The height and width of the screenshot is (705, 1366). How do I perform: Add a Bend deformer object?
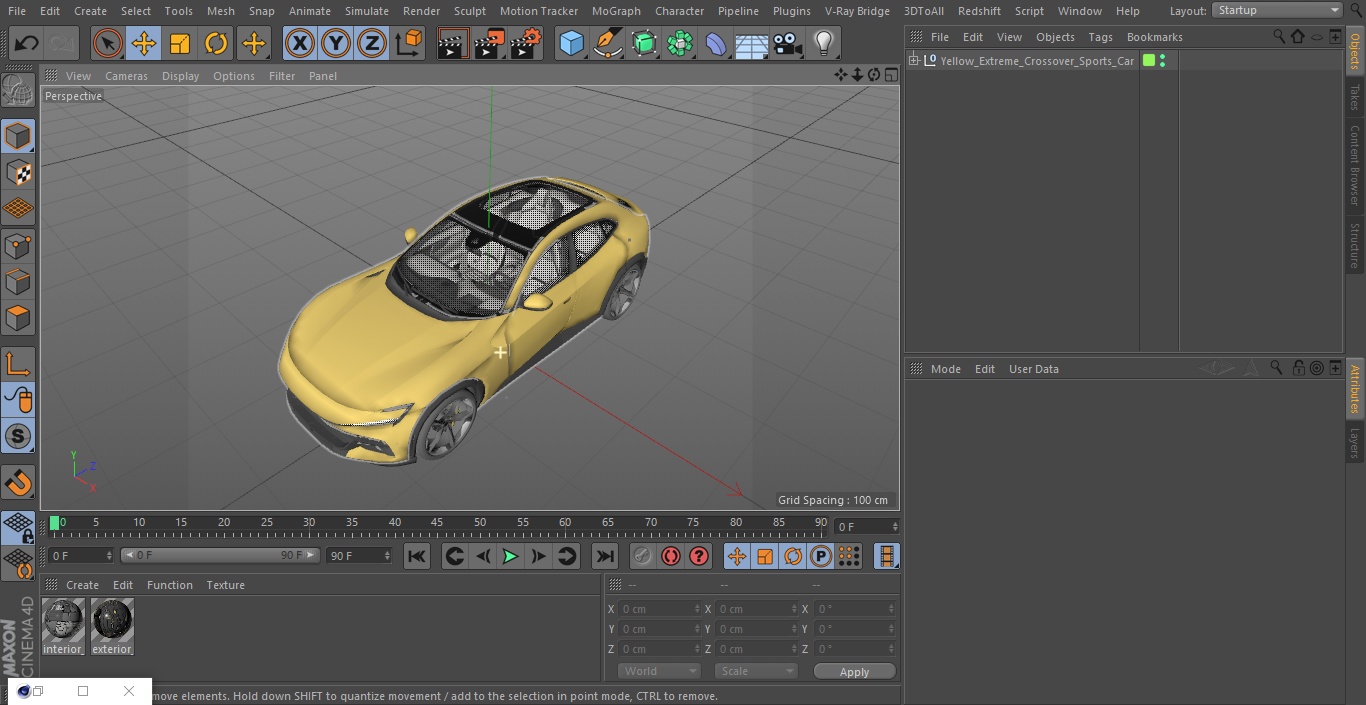tap(716, 43)
